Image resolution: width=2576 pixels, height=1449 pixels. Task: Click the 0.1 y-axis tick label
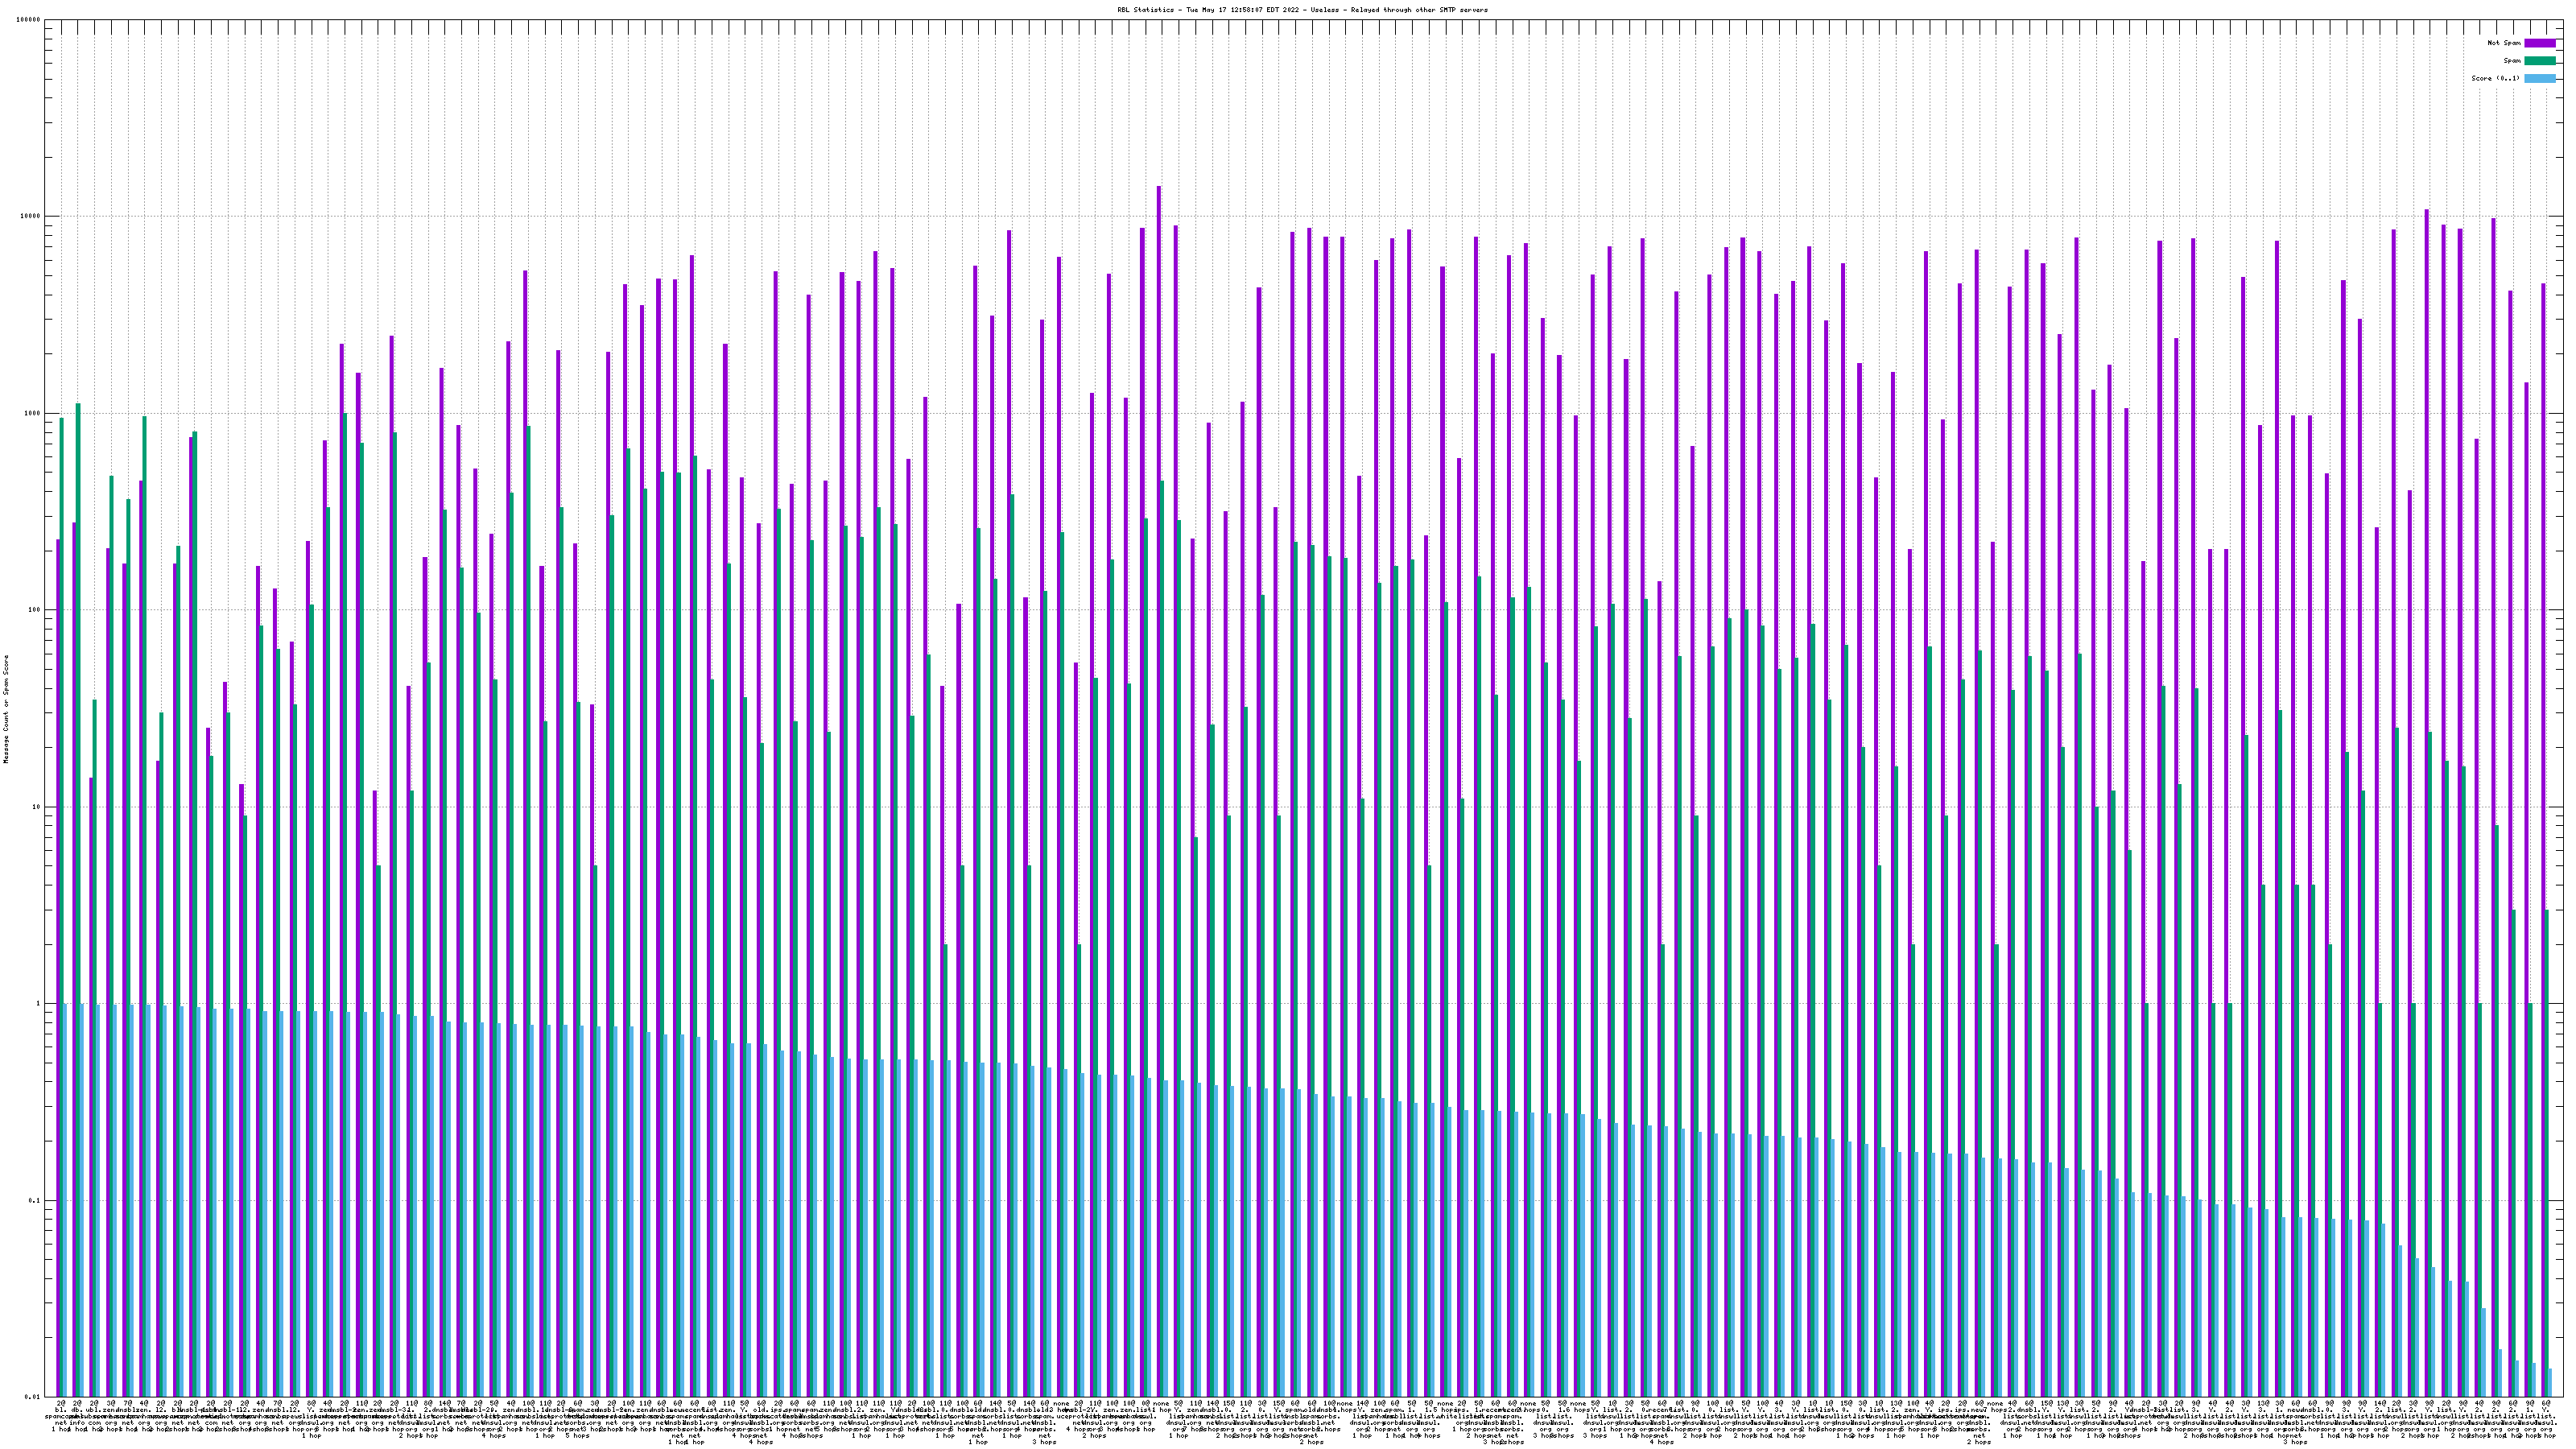(x=35, y=1201)
